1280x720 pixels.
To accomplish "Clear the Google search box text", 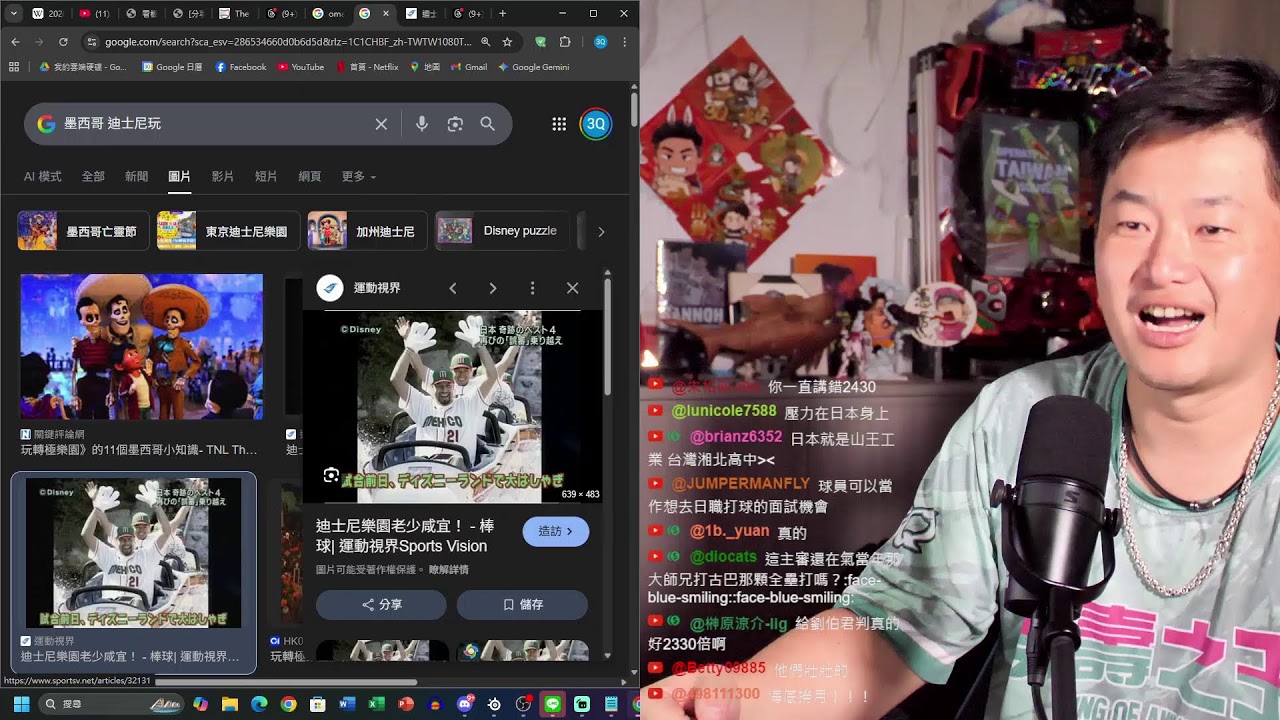I will (381, 124).
